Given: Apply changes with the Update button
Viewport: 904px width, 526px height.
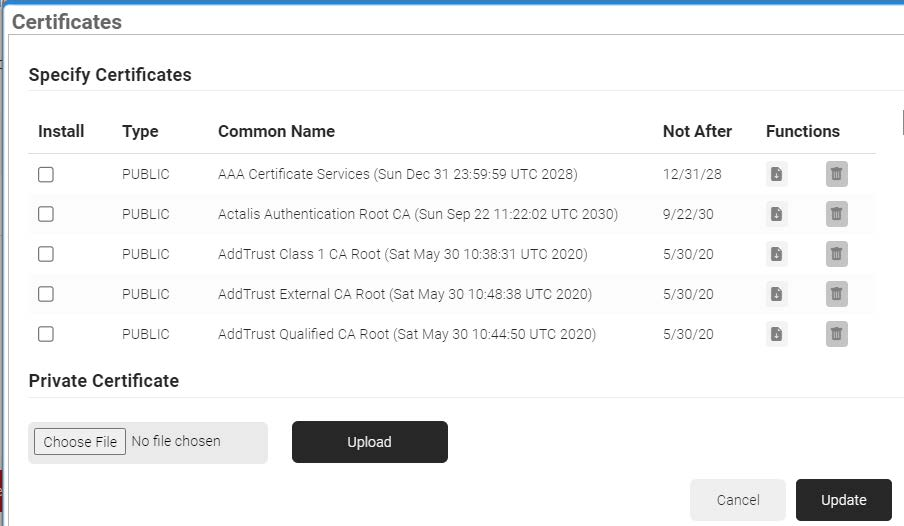Looking at the screenshot, I should pos(843,500).
